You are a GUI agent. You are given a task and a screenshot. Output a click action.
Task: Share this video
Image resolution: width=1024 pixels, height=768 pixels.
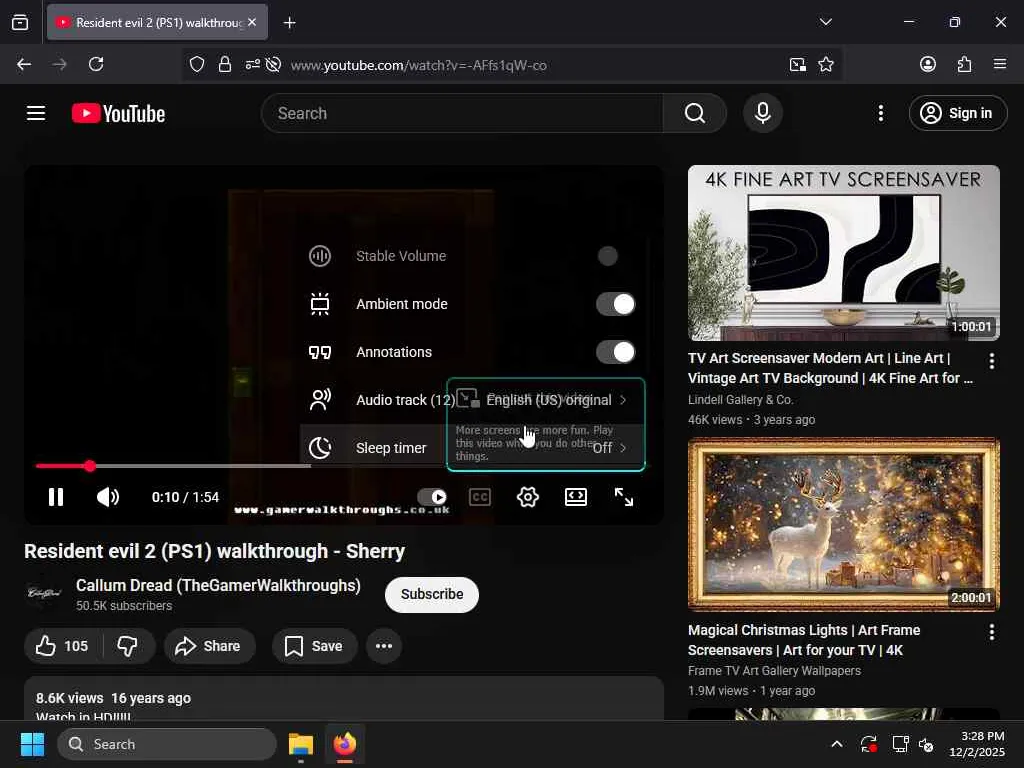[208, 646]
